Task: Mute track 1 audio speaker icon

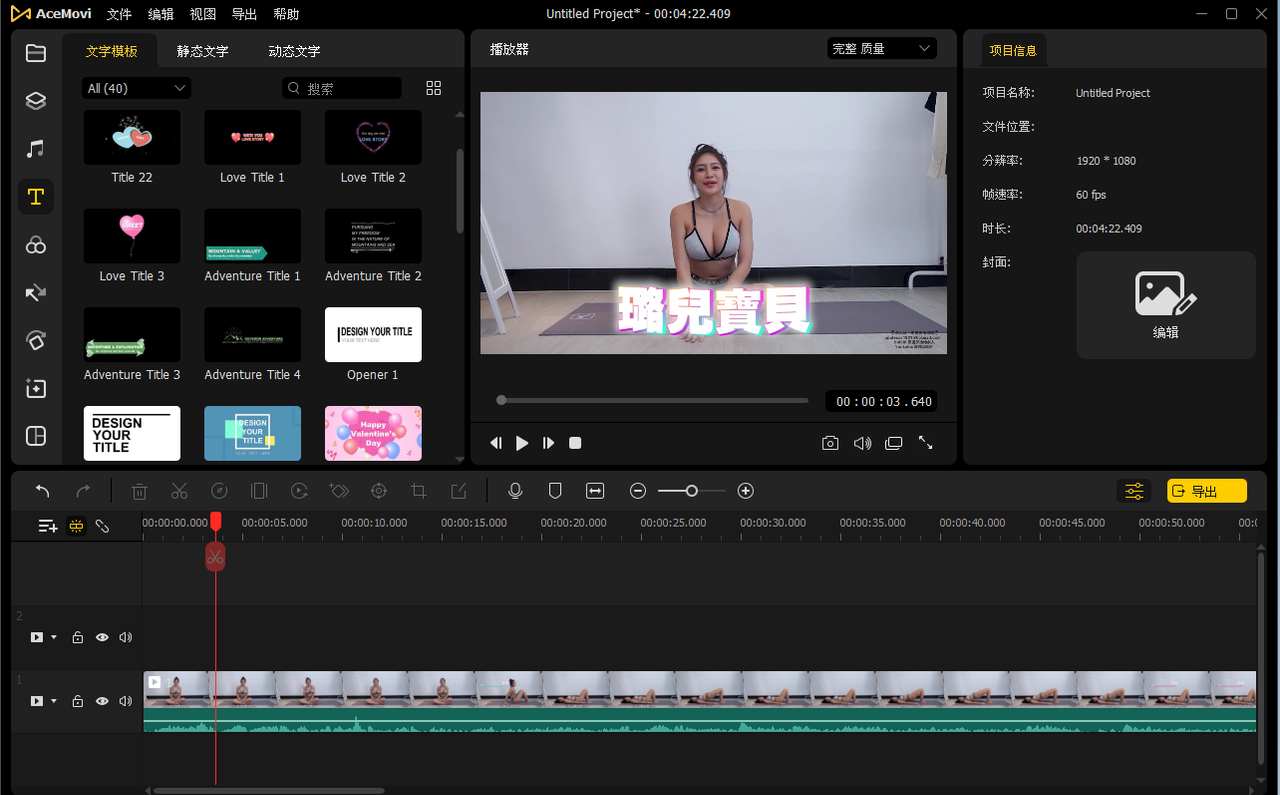Action: [125, 701]
